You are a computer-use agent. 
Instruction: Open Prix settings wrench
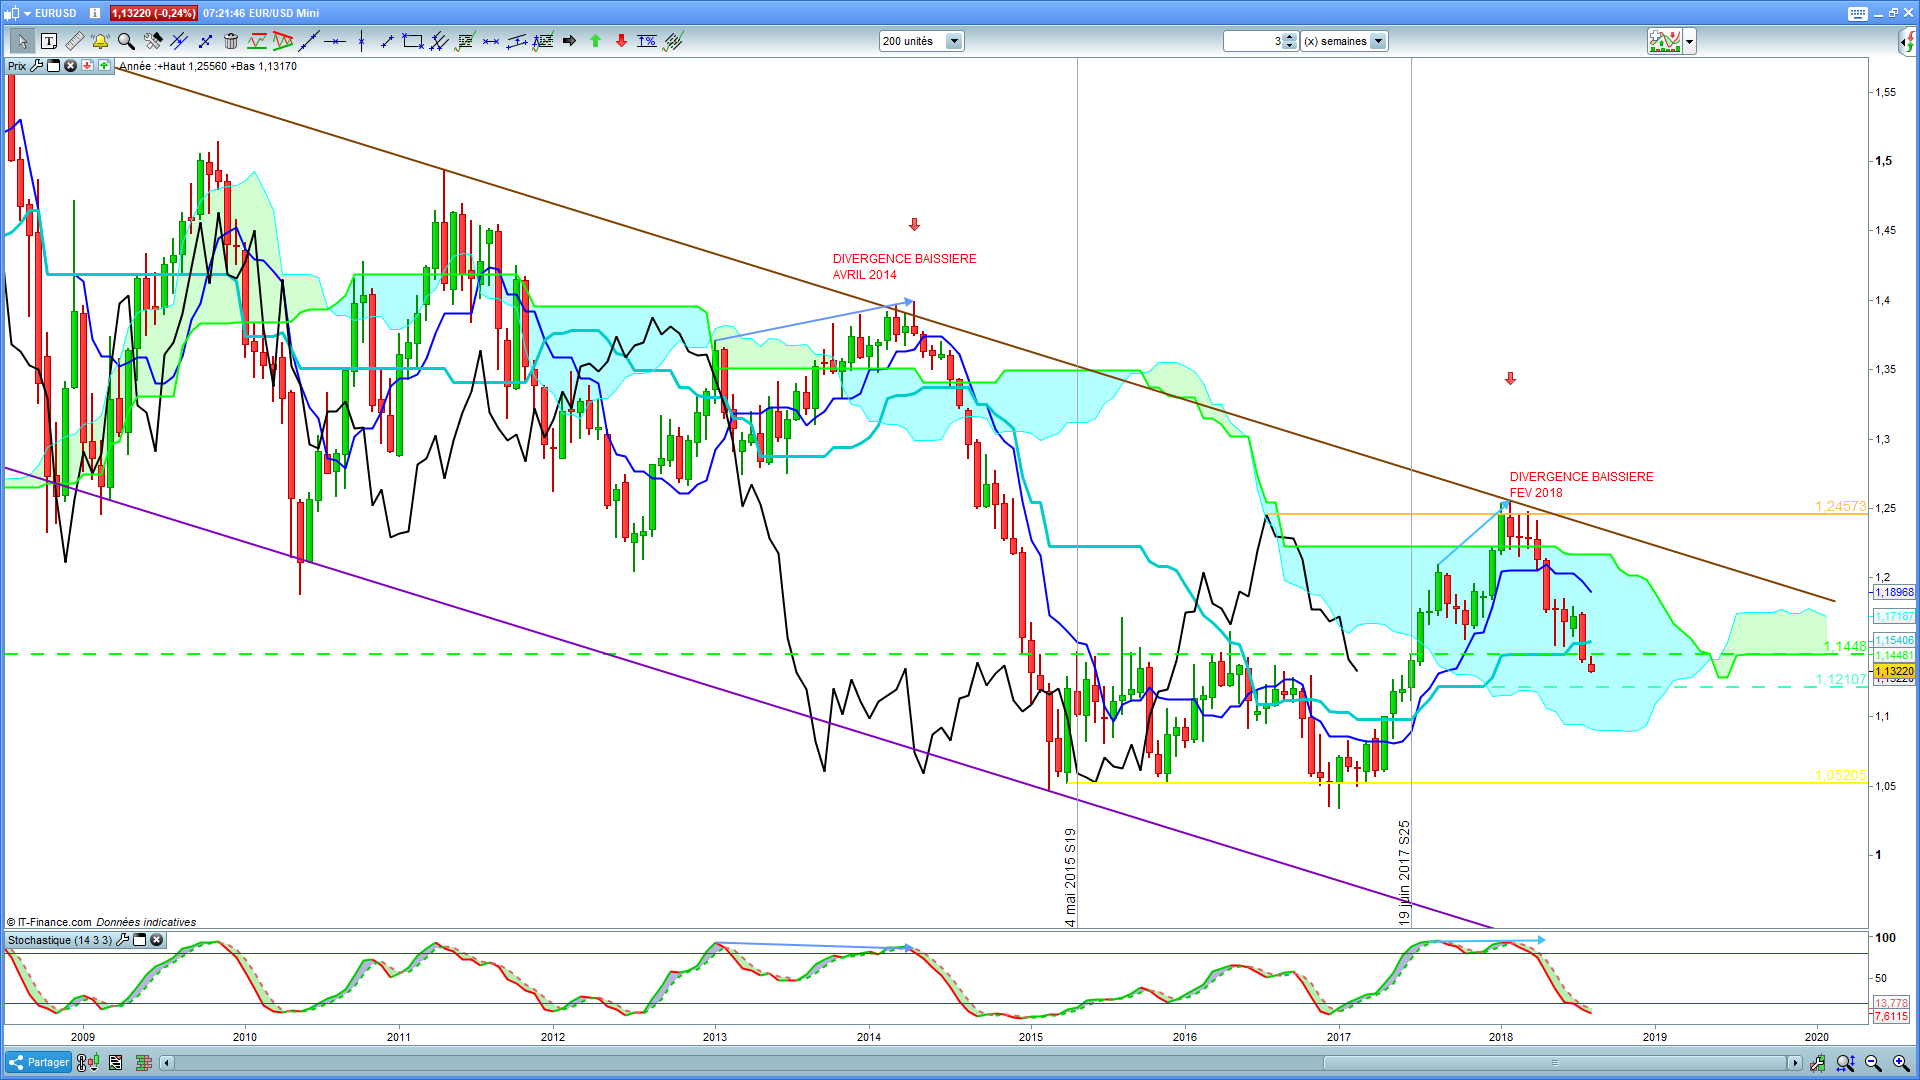pos(37,66)
